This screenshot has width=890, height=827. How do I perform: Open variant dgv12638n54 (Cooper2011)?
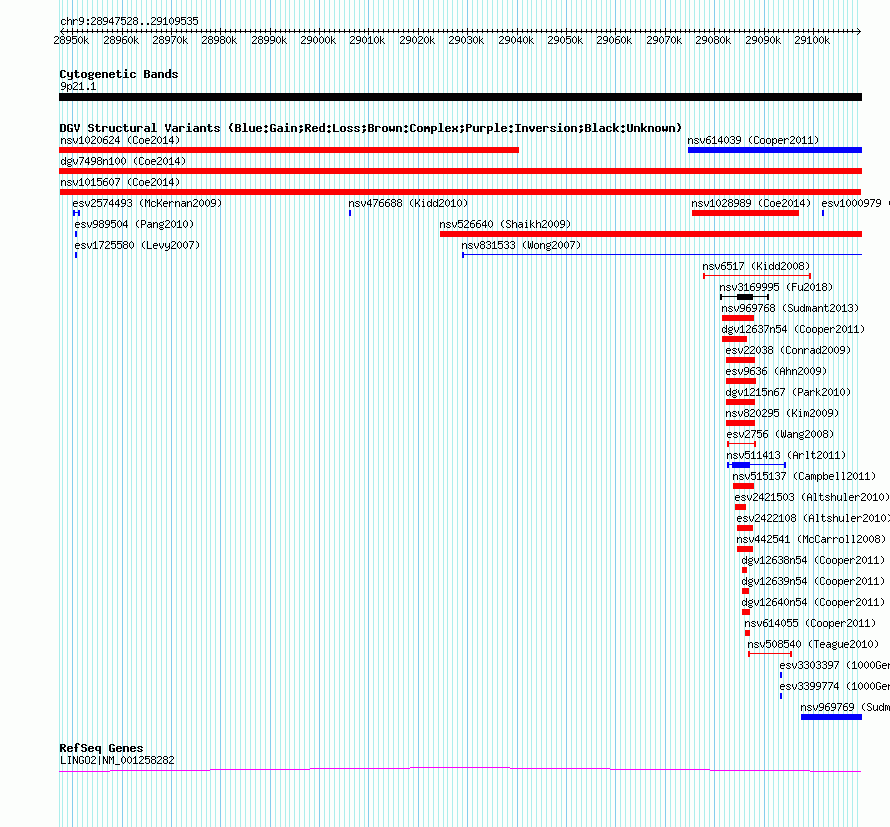pyautogui.click(x=813, y=560)
